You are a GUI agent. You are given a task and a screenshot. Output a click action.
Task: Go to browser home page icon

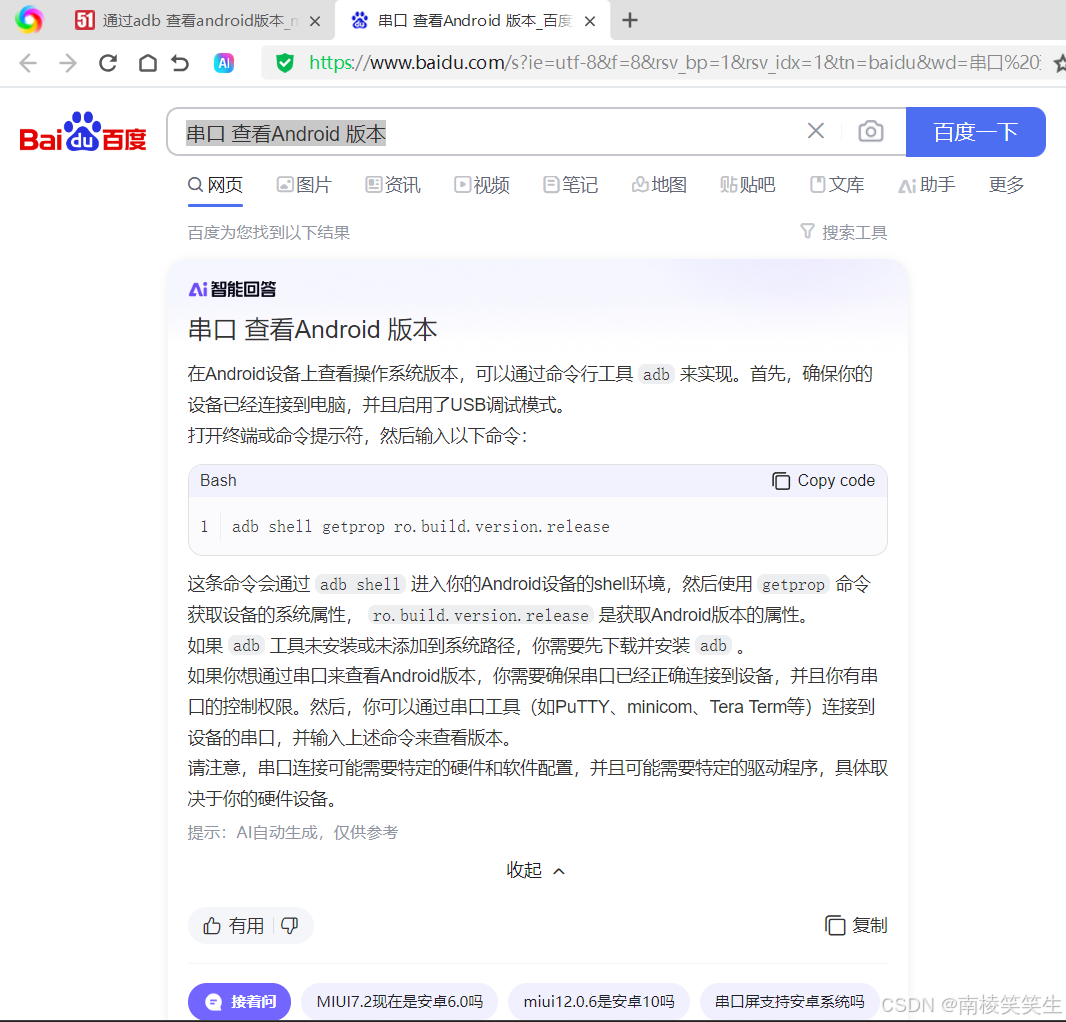148,63
